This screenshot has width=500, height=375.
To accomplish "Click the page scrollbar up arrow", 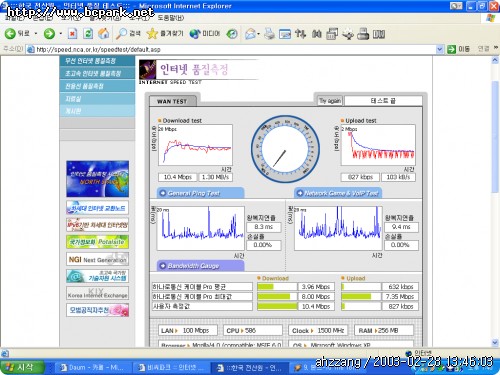I will pos(495,60).
